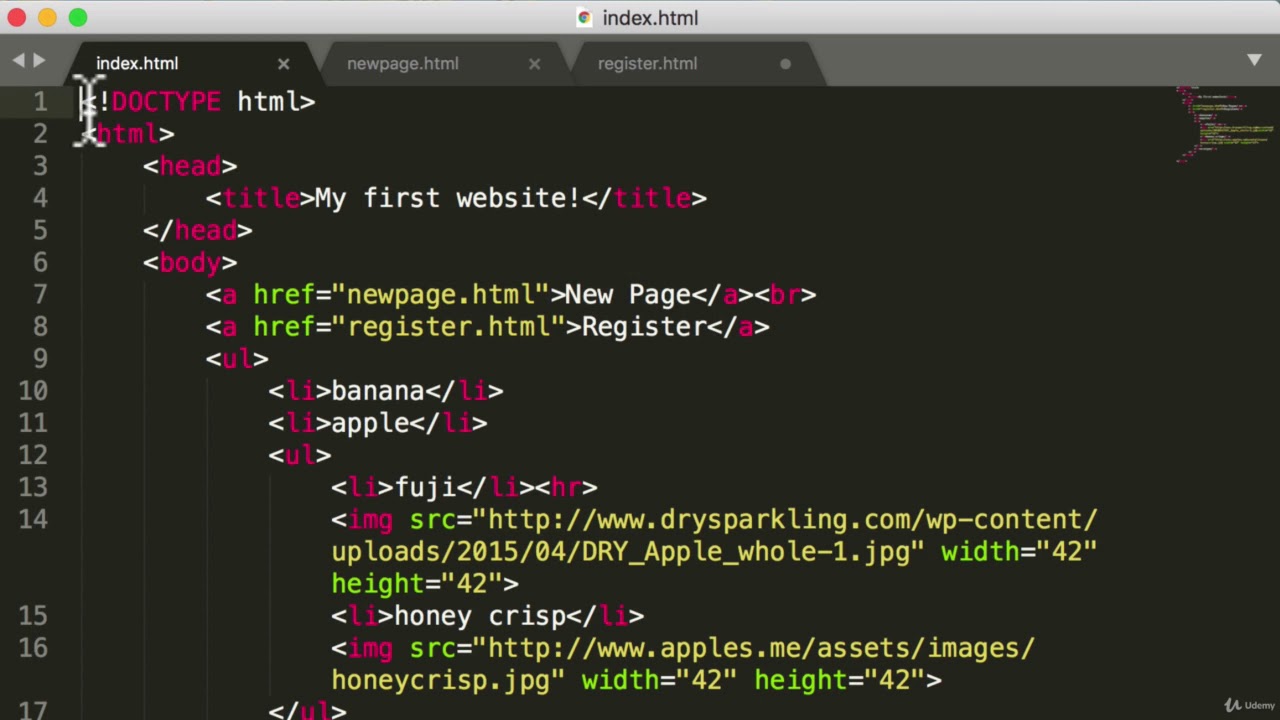1280x720 pixels.
Task: Click the ul tag on line 9
Action: [237, 358]
